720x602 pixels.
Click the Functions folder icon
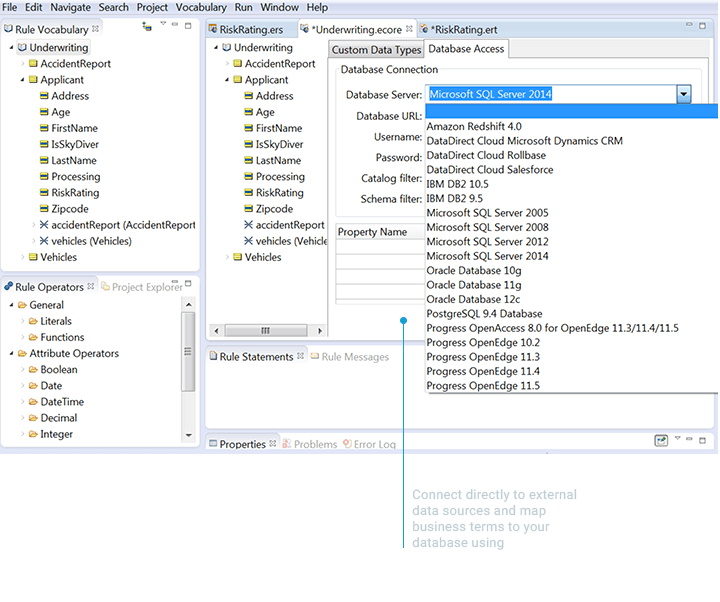click(33, 337)
